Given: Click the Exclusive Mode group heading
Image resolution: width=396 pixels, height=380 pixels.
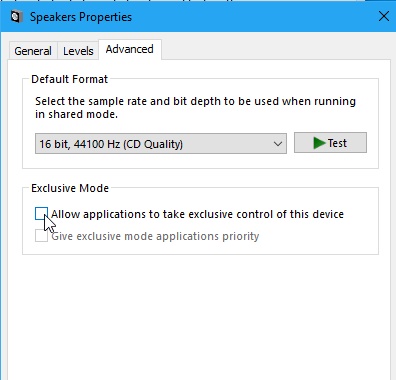Looking at the screenshot, I should (70, 188).
